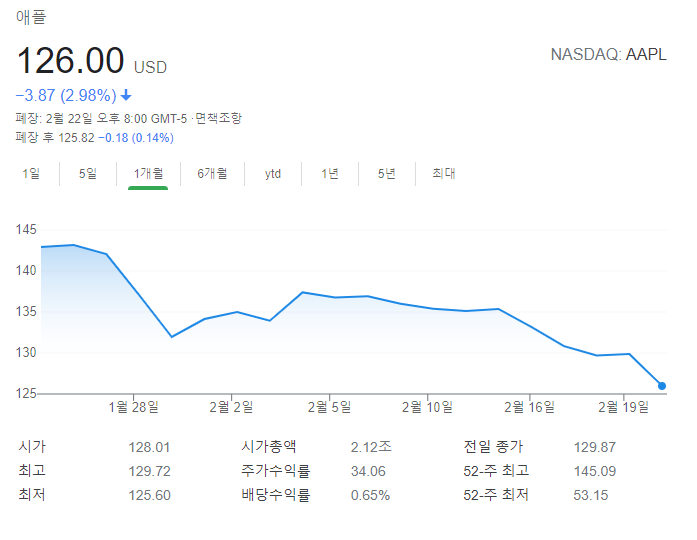The image size is (697, 540).
Task: Click the 시가총액 value 2.12조
Action: pyautogui.click(x=371, y=447)
